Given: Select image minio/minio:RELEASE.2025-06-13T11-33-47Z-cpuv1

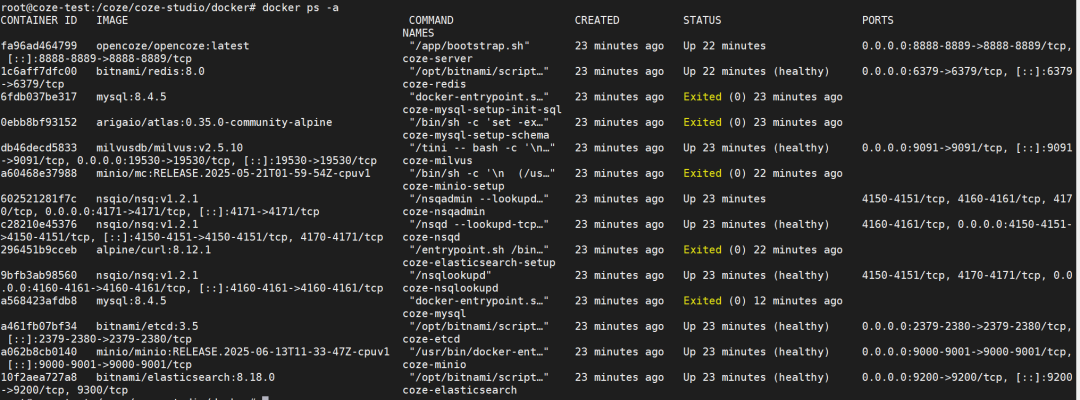Looking at the screenshot, I should coord(243,352).
